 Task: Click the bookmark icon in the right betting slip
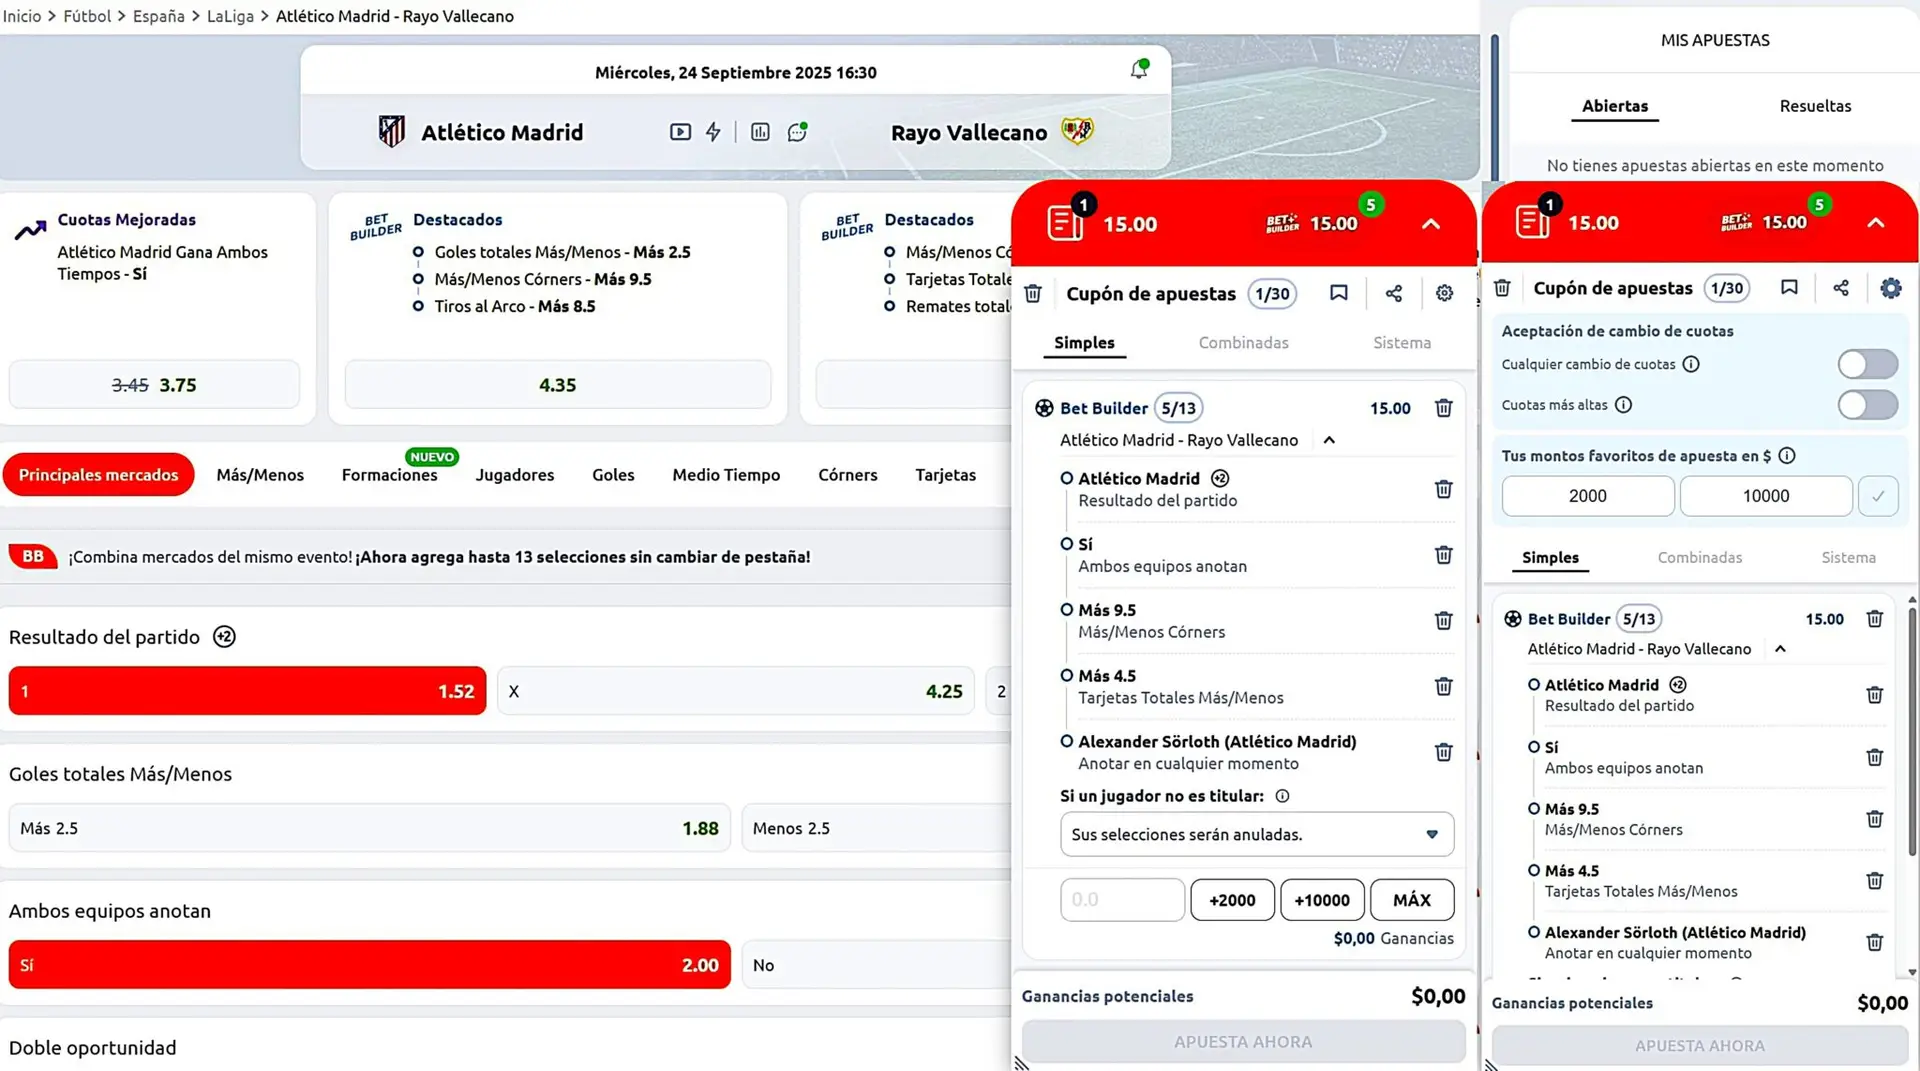[1789, 288]
